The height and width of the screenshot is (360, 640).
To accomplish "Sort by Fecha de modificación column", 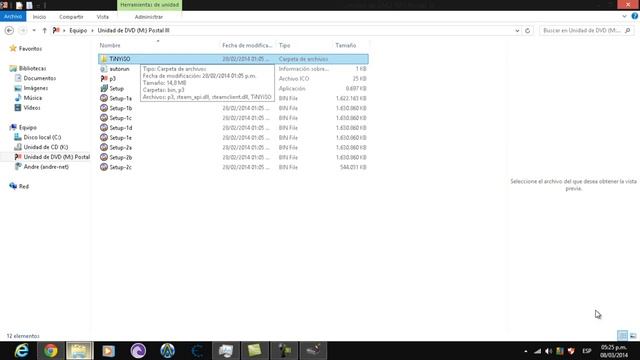I will [248, 45].
